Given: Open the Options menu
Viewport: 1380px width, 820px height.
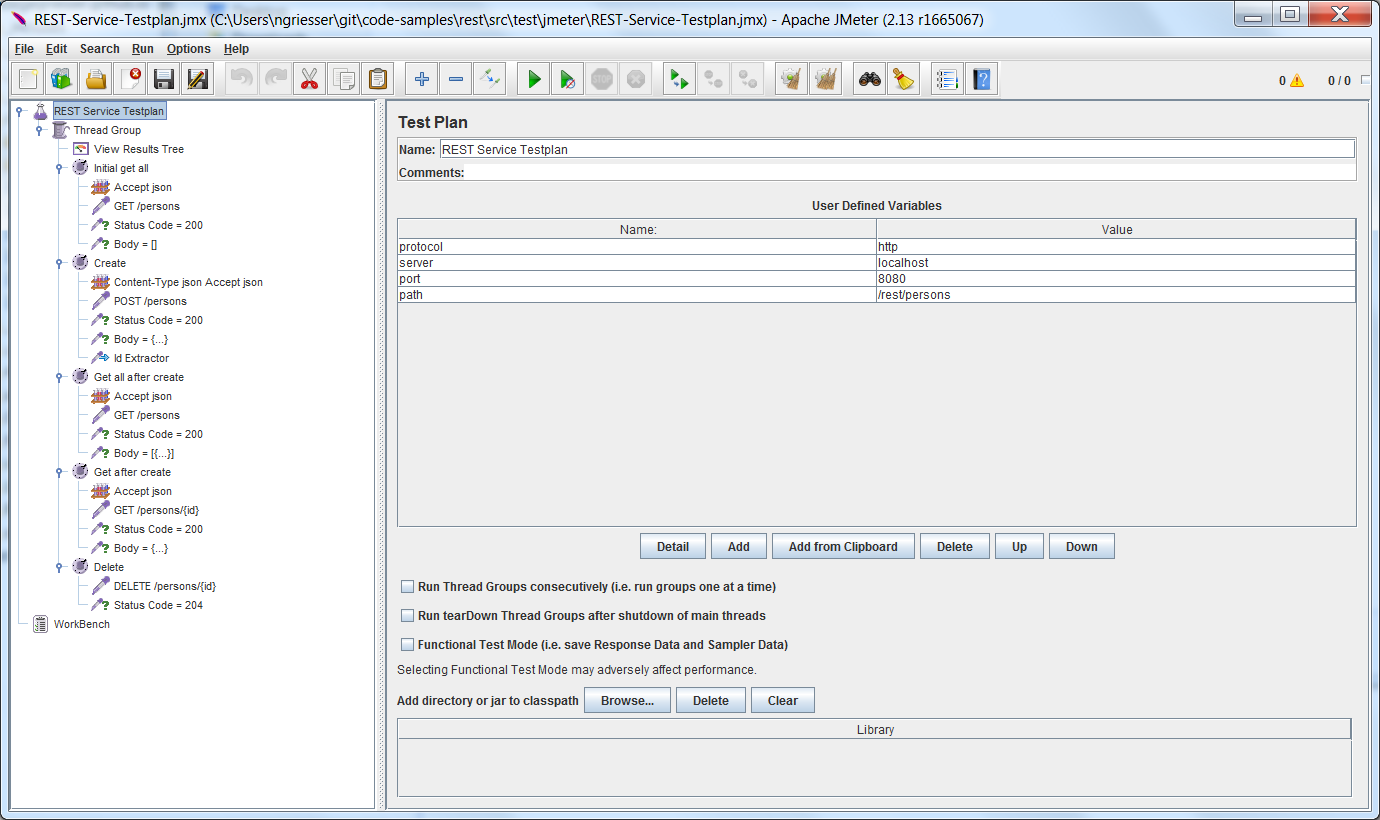Looking at the screenshot, I should click(189, 49).
